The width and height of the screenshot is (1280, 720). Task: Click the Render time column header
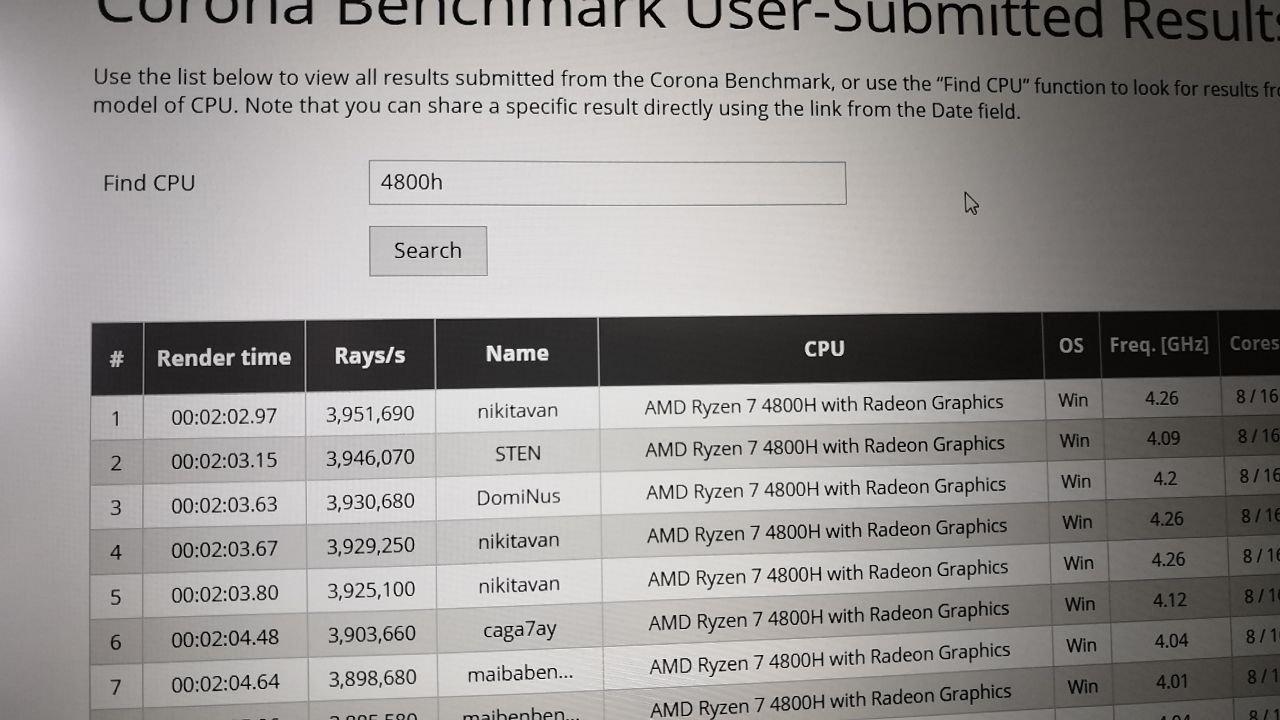[x=224, y=357]
